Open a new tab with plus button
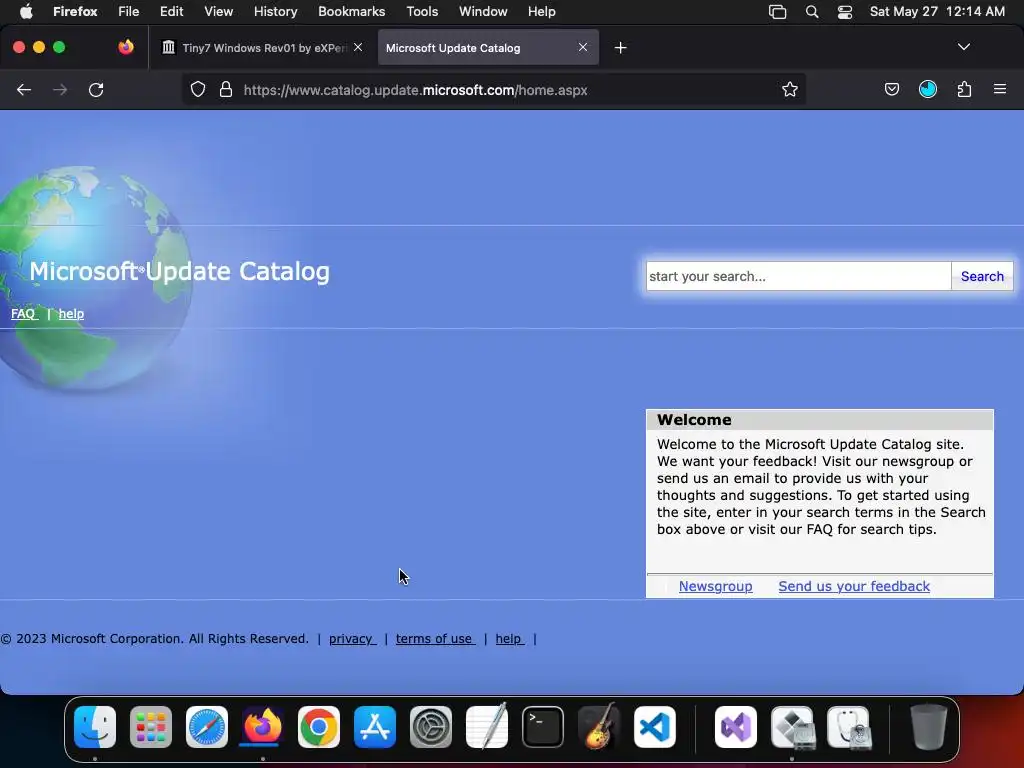 click(620, 48)
